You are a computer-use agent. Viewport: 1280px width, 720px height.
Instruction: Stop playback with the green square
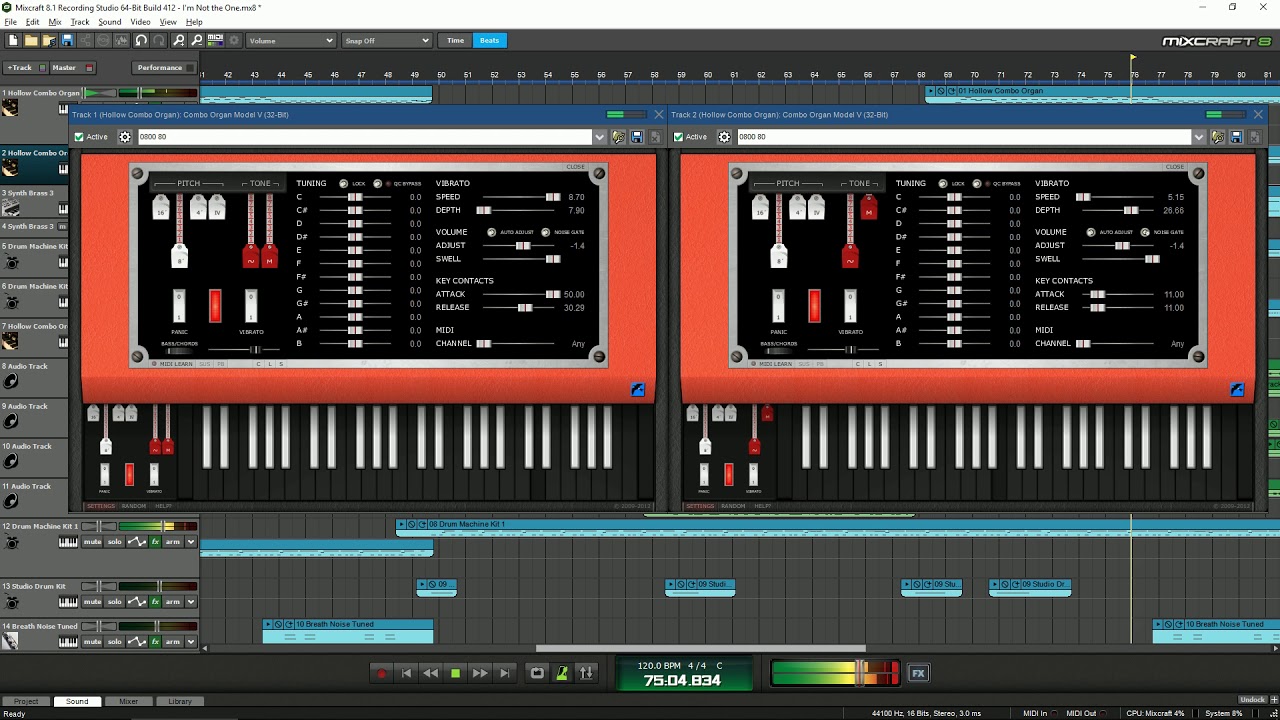455,673
